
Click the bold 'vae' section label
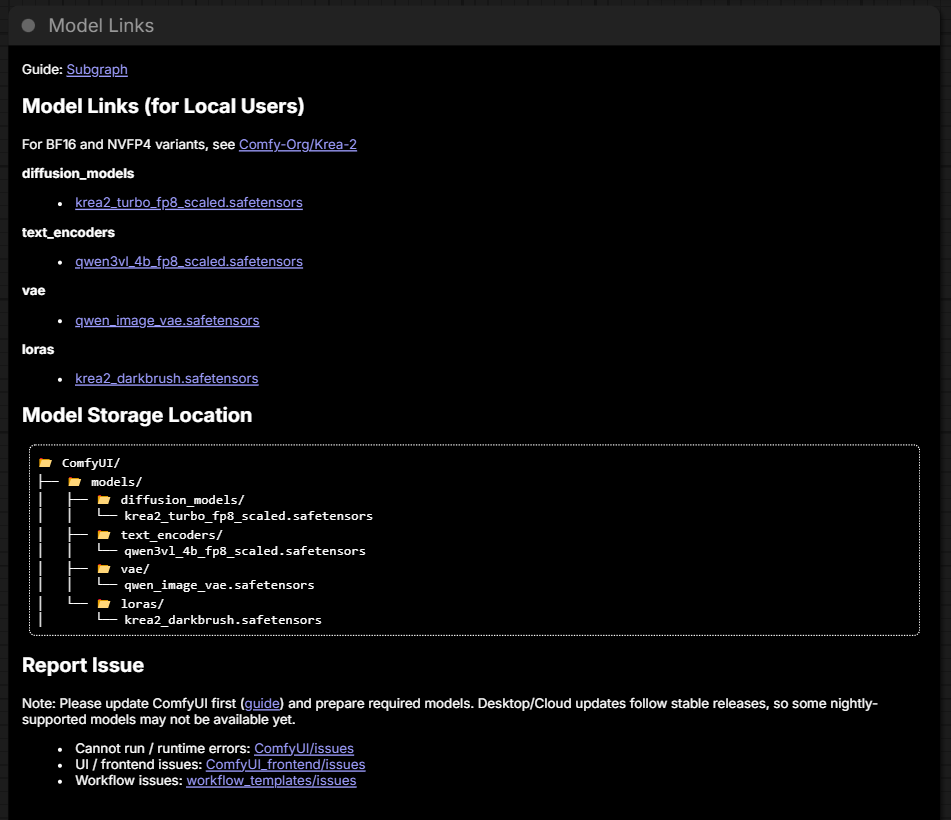33,291
